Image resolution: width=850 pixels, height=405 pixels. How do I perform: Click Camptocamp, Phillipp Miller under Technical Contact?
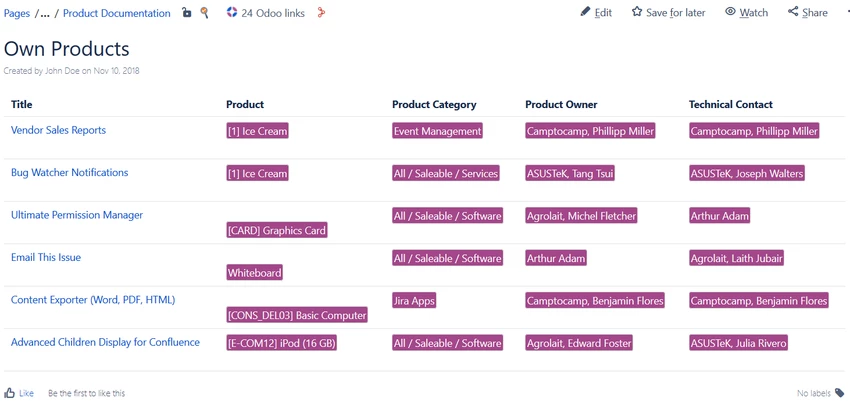(x=755, y=131)
